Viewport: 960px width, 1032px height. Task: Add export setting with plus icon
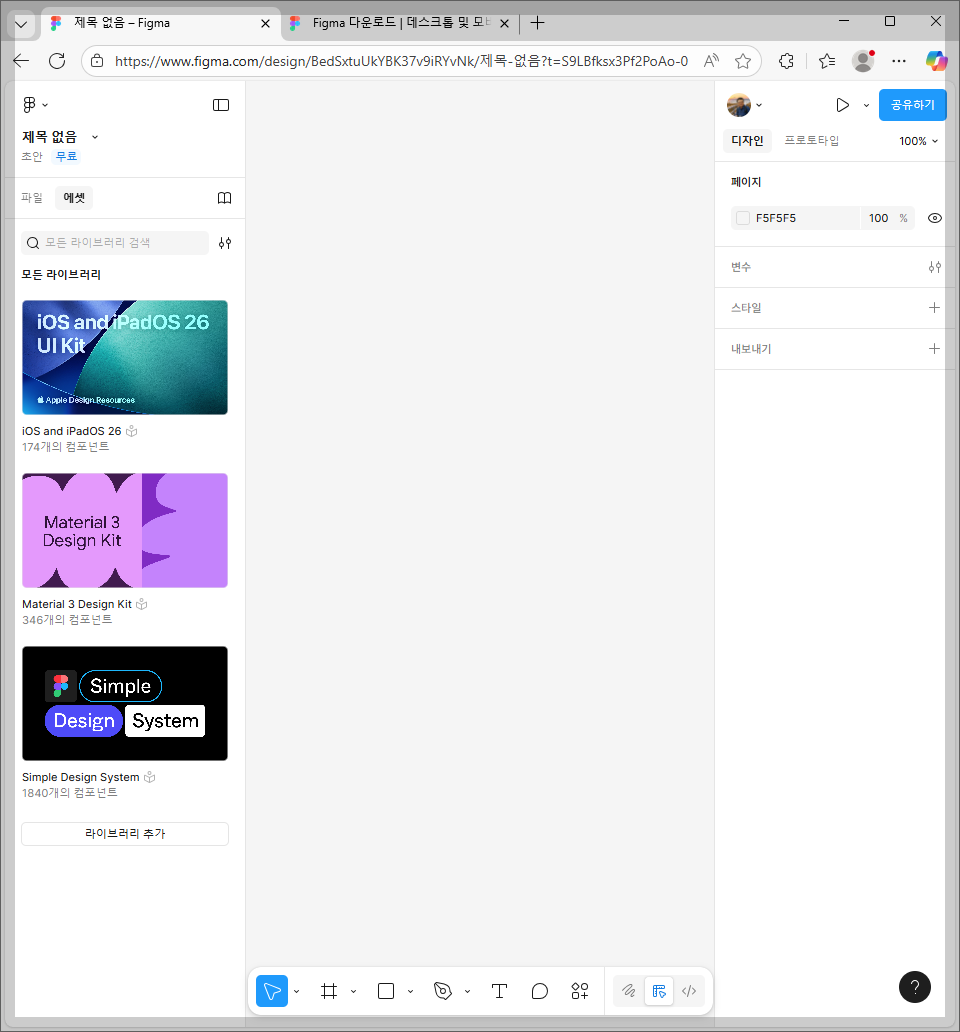(x=934, y=349)
